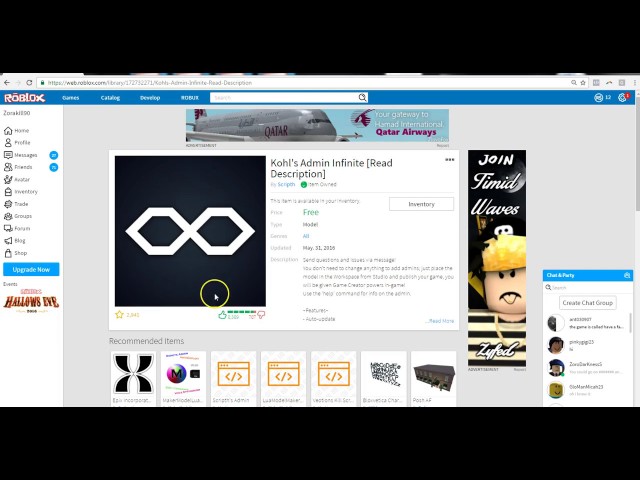This screenshot has width=640, height=480.
Task: Click the Kohl's Admin Infinite model thumbnail
Action: pos(190,231)
